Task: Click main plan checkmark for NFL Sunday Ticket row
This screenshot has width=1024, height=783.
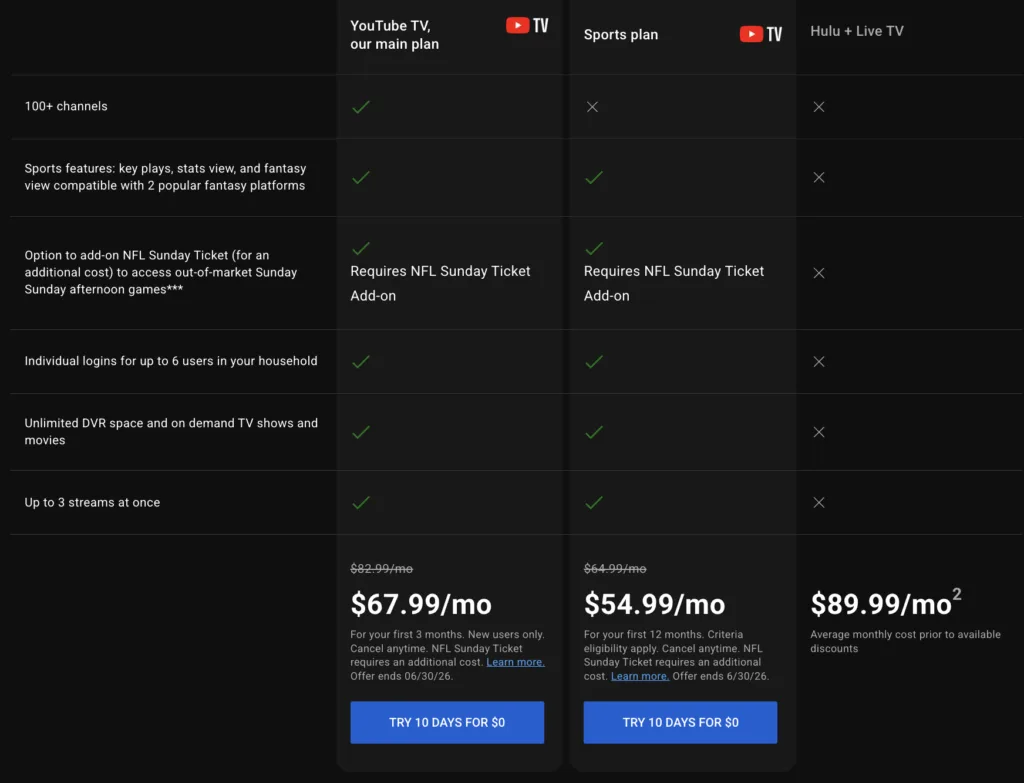Action: pos(361,248)
